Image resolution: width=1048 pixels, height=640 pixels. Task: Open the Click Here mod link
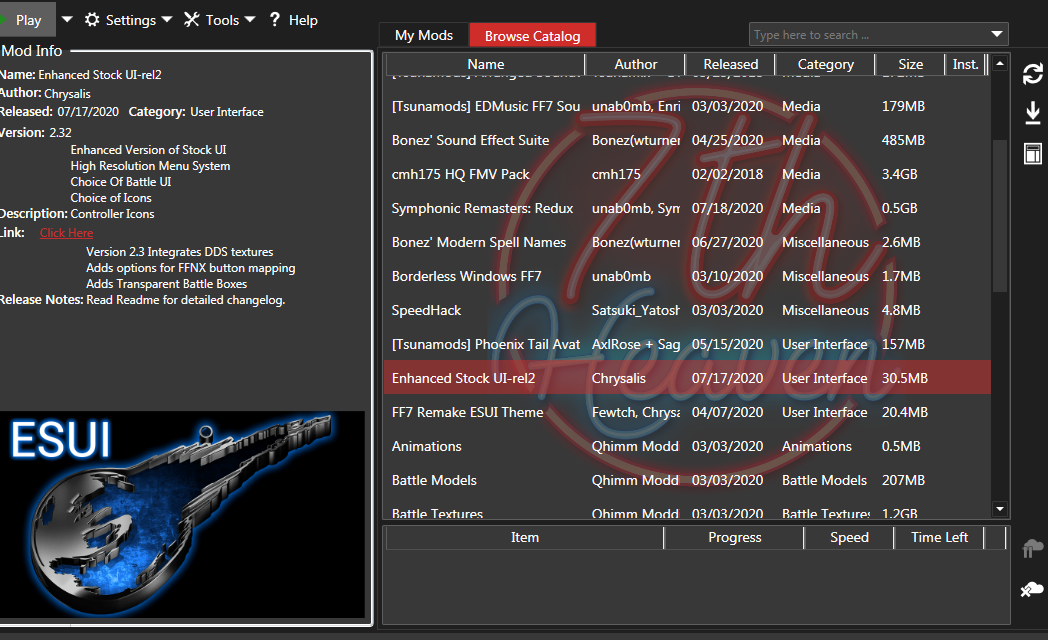click(x=66, y=233)
